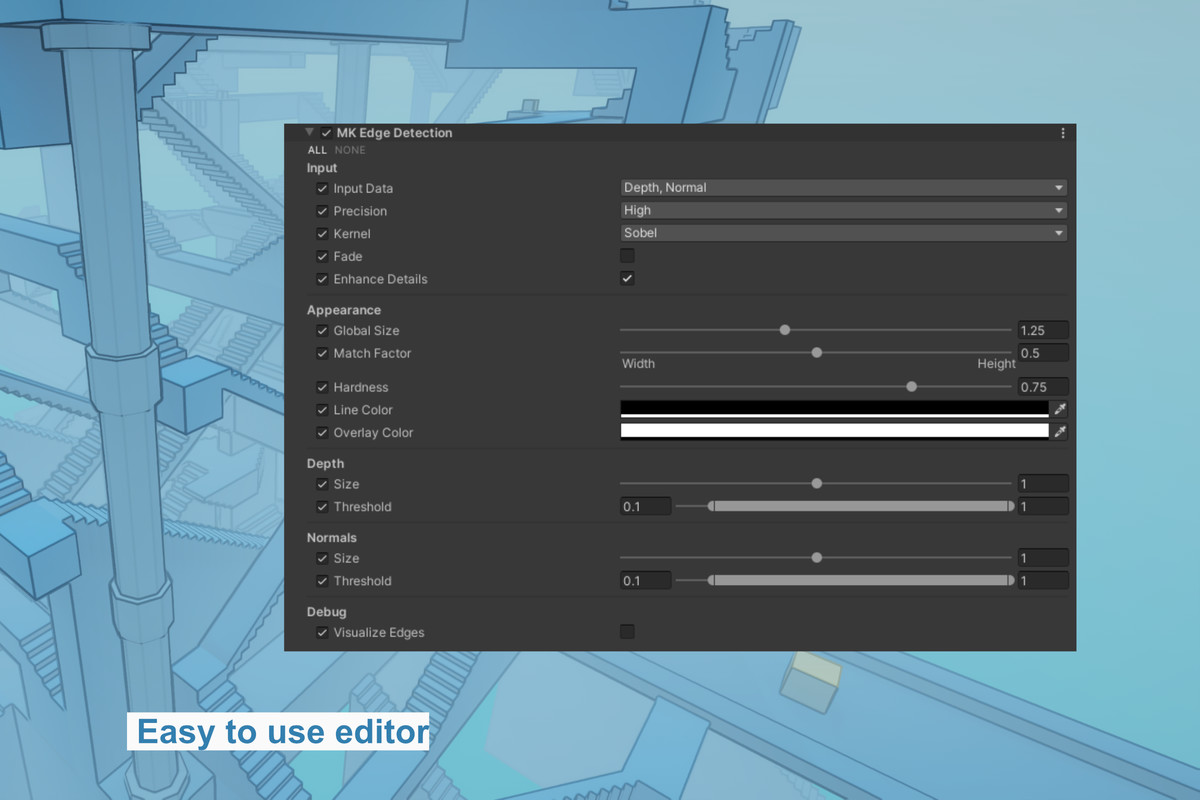The width and height of the screenshot is (1200, 800).
Task: Toggle Overlay Color override checkbox
Action: 322,432
